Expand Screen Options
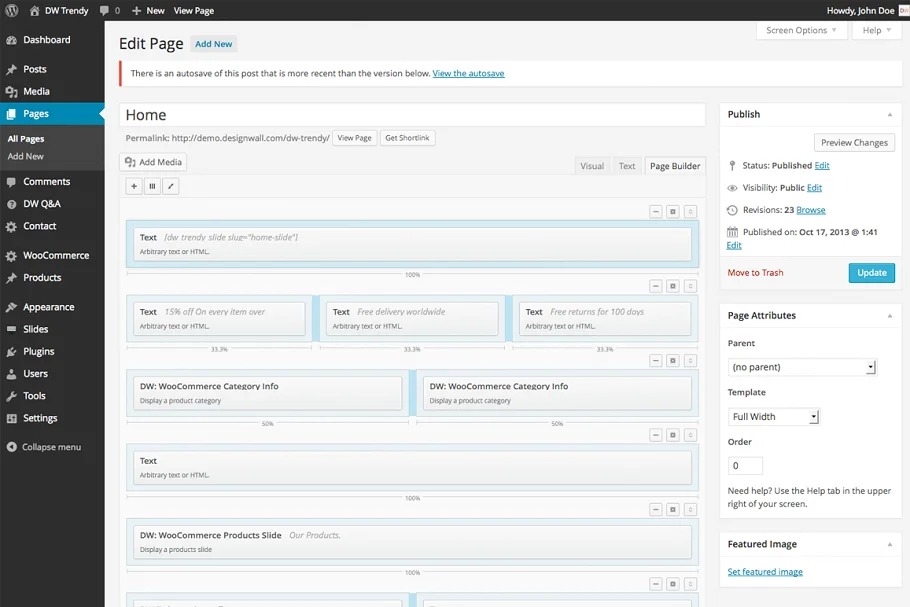910x607 pixels. pos(802,31)
